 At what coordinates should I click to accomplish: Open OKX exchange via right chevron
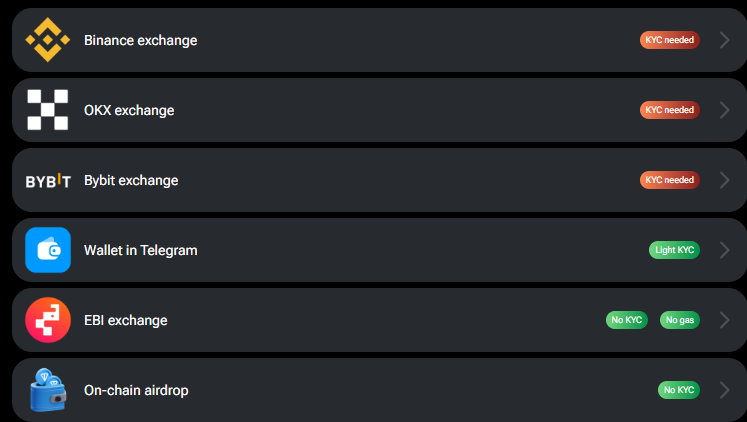point(725,110)
